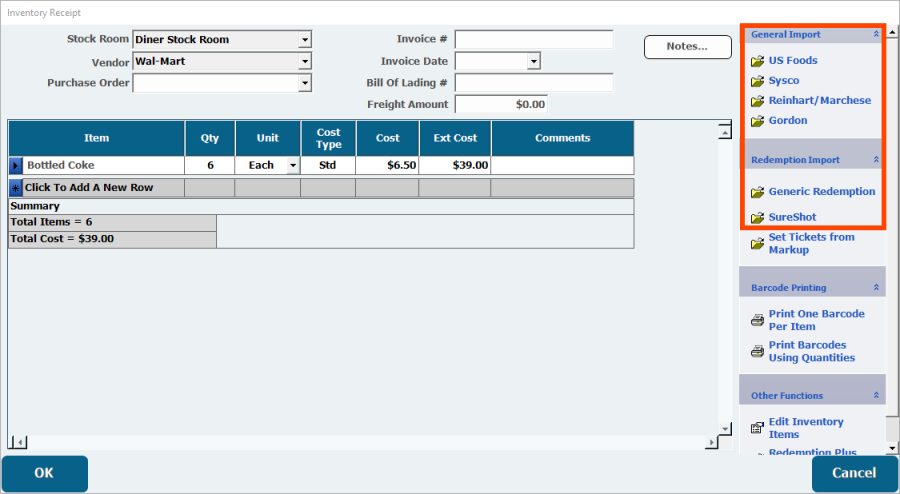900x494 pixels.
Task: Click the Edit Inventory Items icon
Action: (x=757, y=428)
